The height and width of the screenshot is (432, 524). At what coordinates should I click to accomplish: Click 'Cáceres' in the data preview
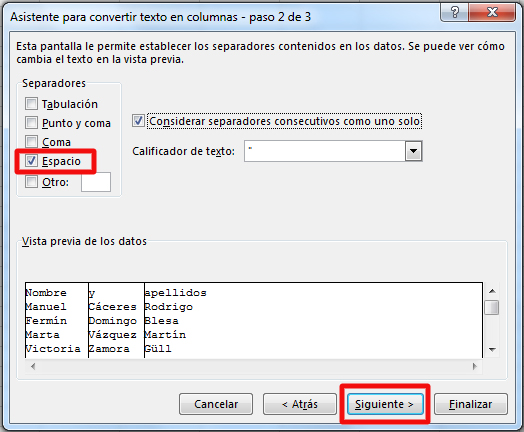113,307
